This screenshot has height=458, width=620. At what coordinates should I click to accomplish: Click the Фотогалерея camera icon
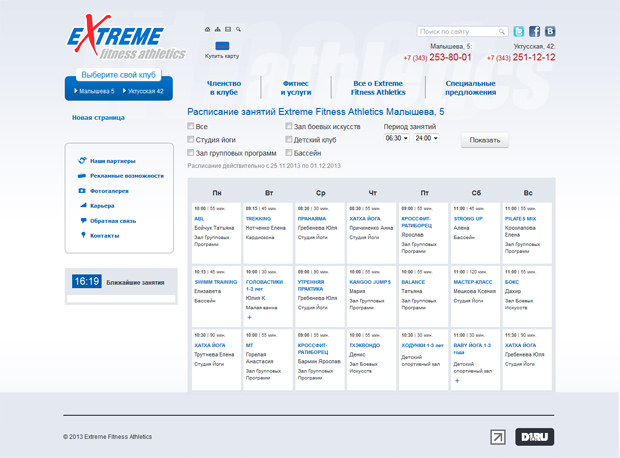tap(82, 191)
